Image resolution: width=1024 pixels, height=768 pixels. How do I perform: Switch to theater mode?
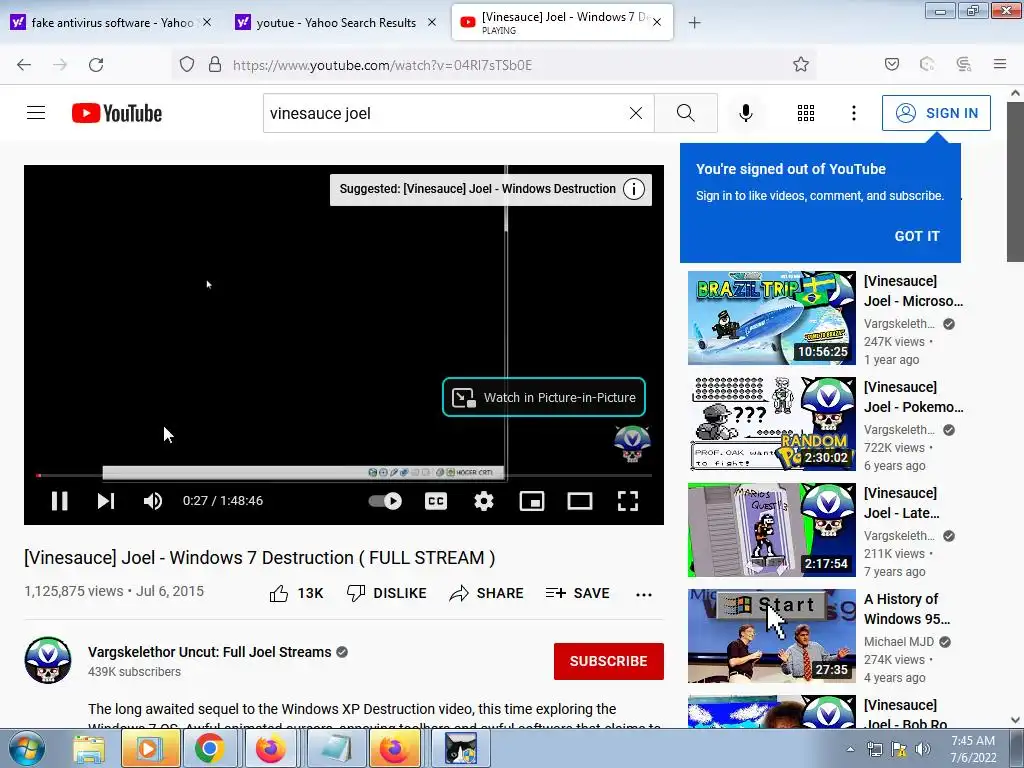coord(580,501)
